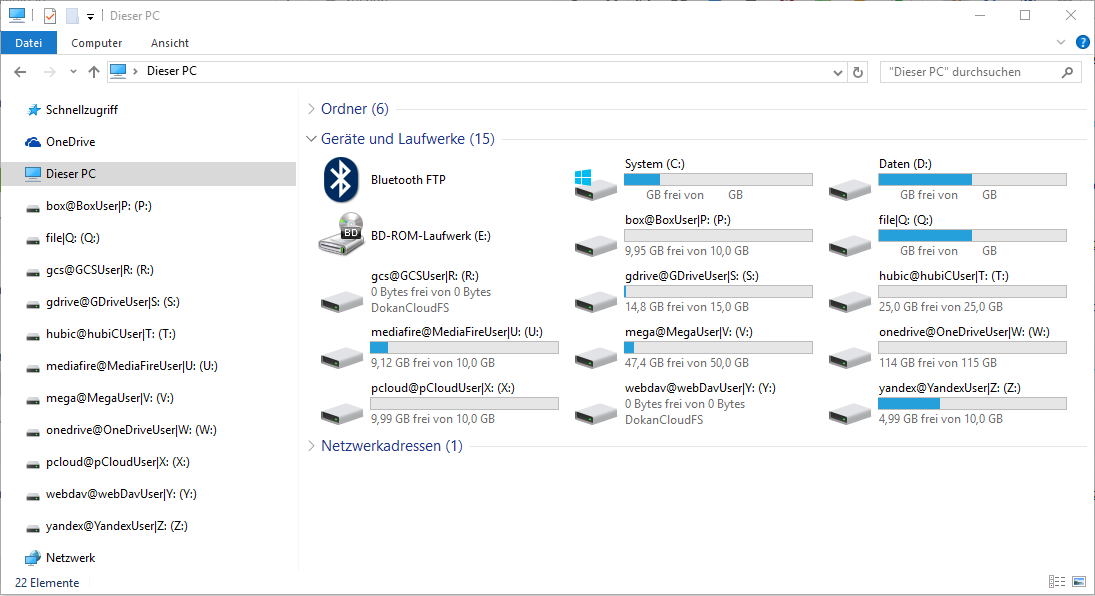The image size is (1095, 596).
Task: Expand the ribbon with the chevron
Action: (x=1061, y=43)
